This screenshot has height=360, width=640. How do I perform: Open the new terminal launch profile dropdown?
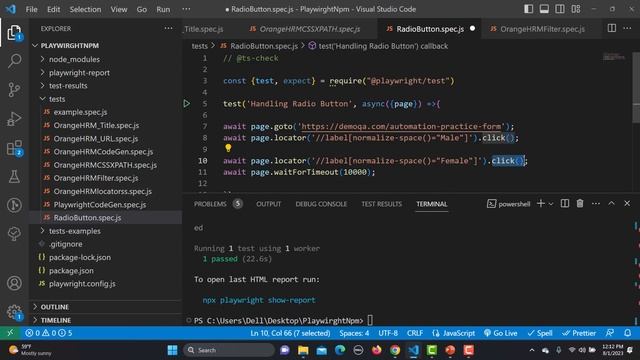[551, 203]
